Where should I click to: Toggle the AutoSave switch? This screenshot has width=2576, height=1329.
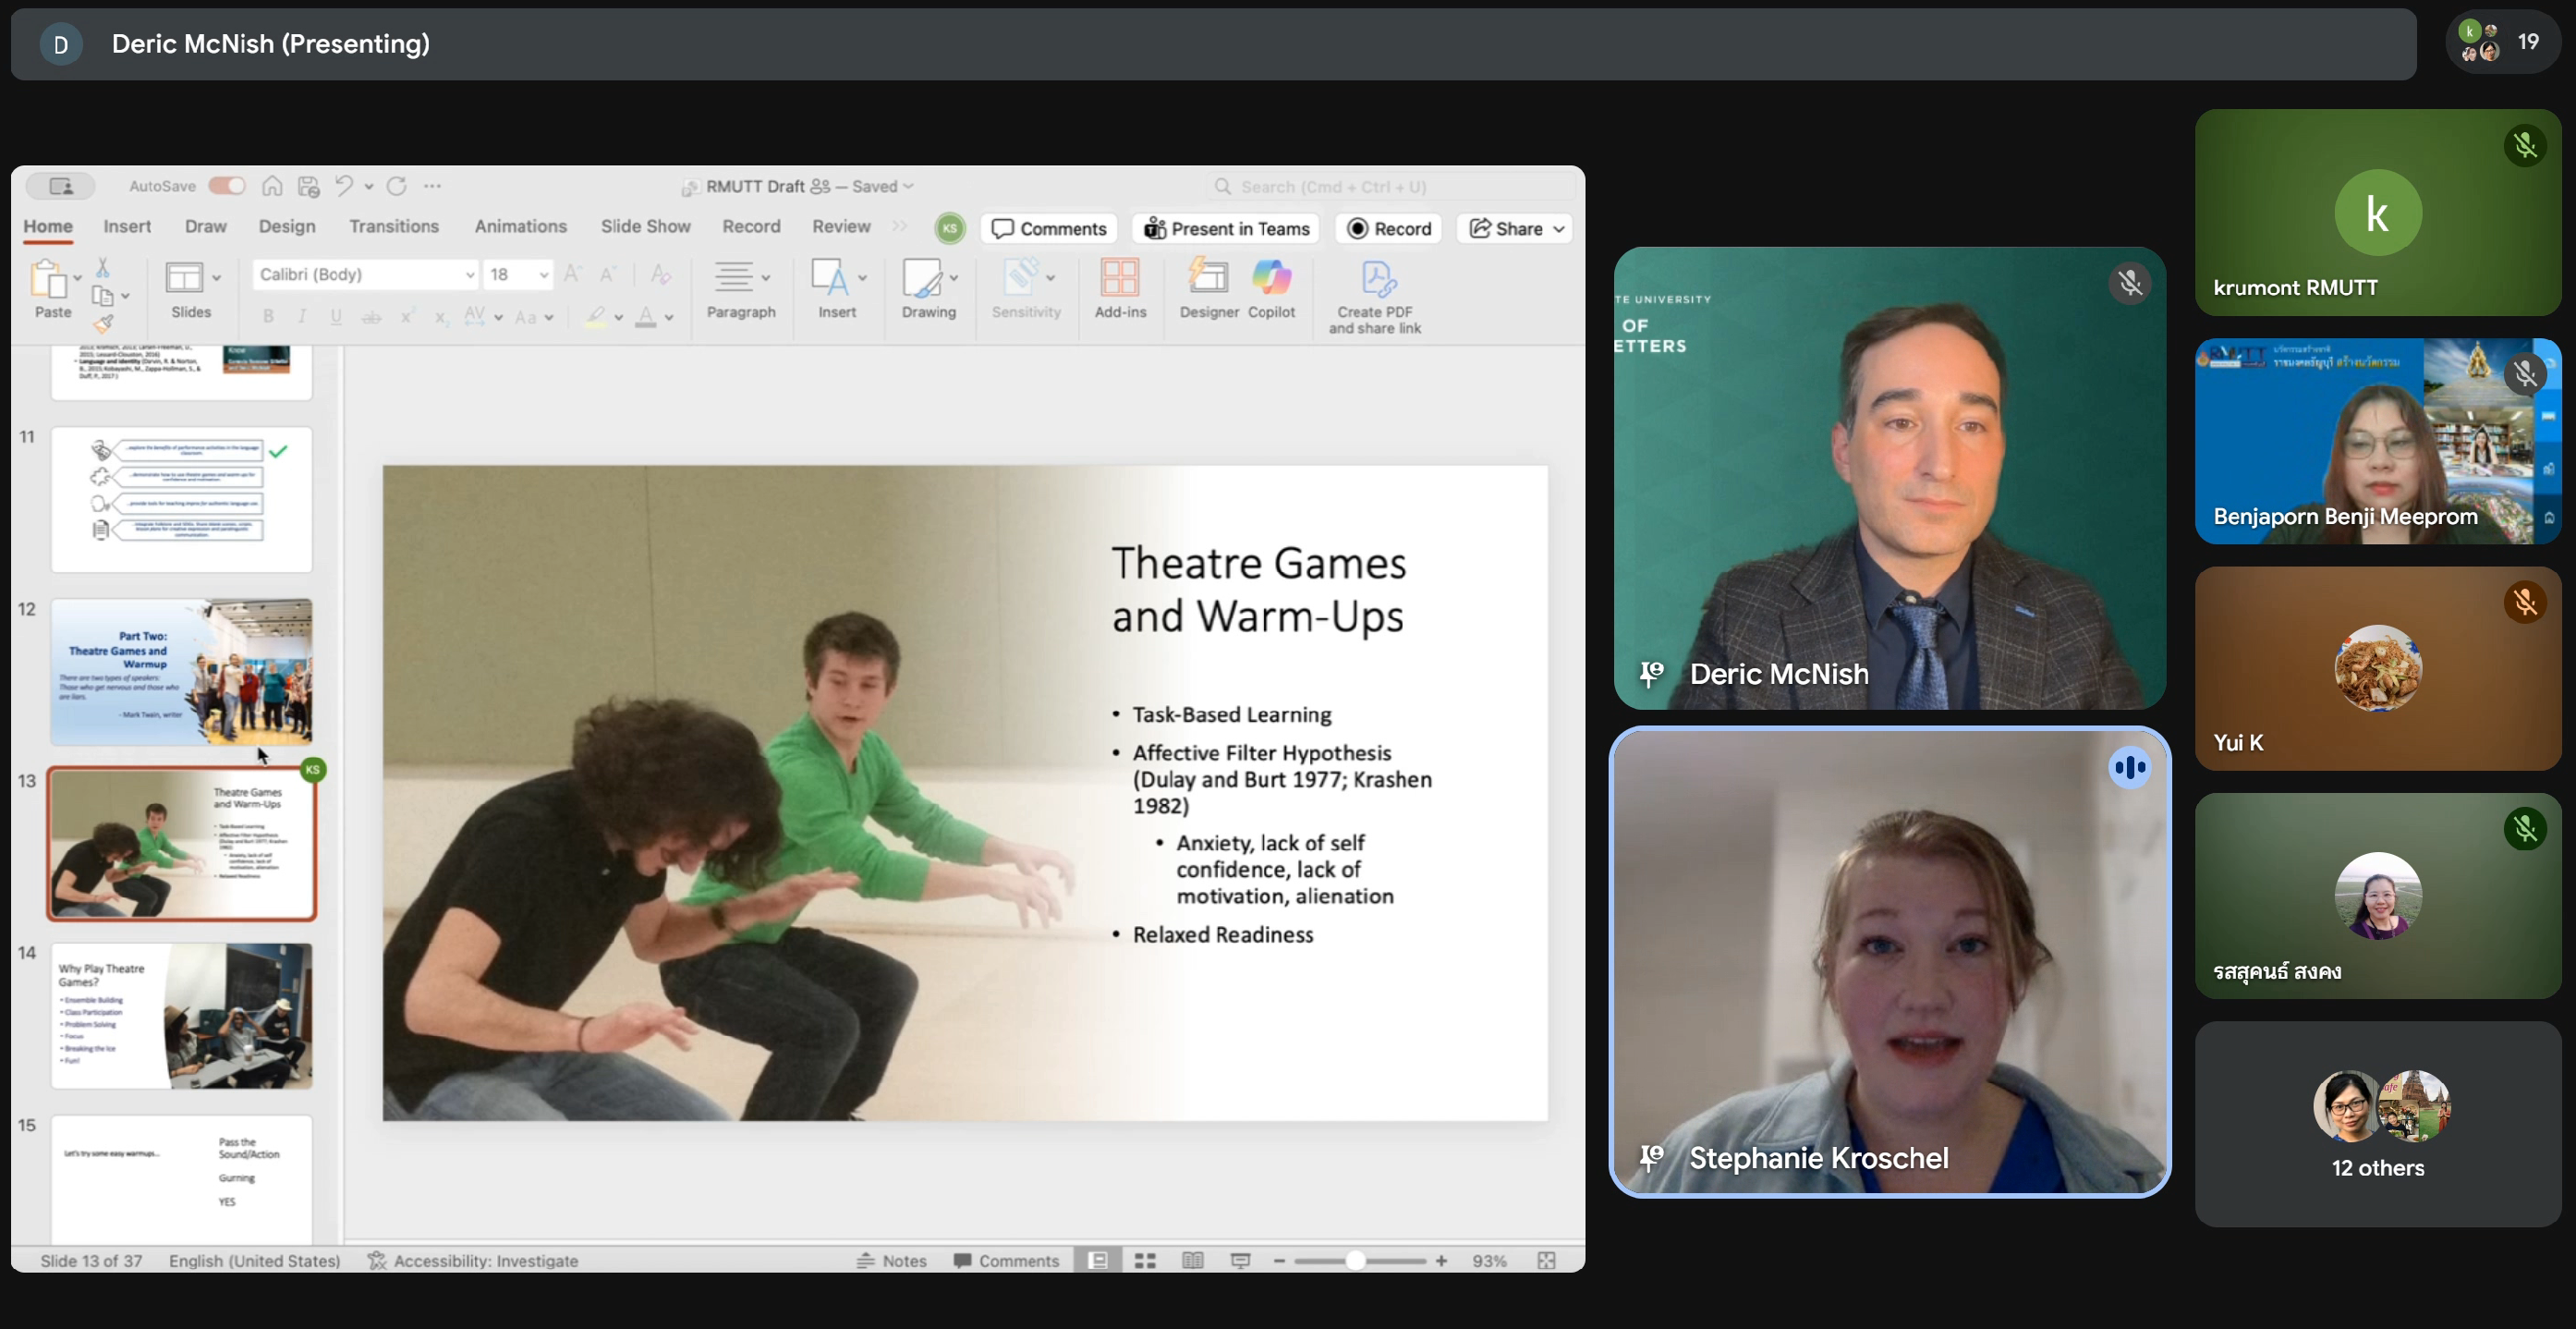point(227,186)
